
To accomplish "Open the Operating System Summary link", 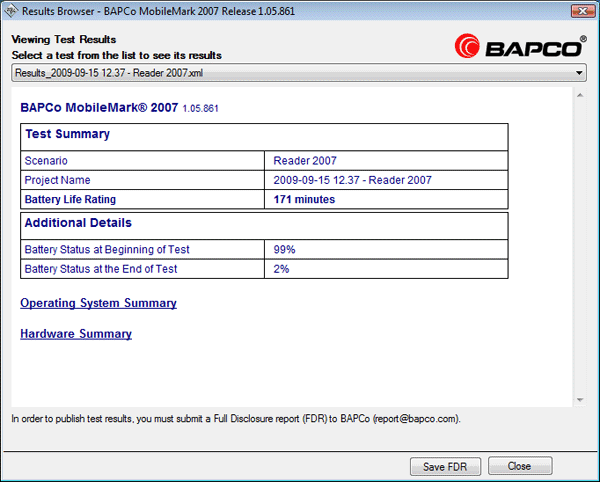I will click(98, 303).
